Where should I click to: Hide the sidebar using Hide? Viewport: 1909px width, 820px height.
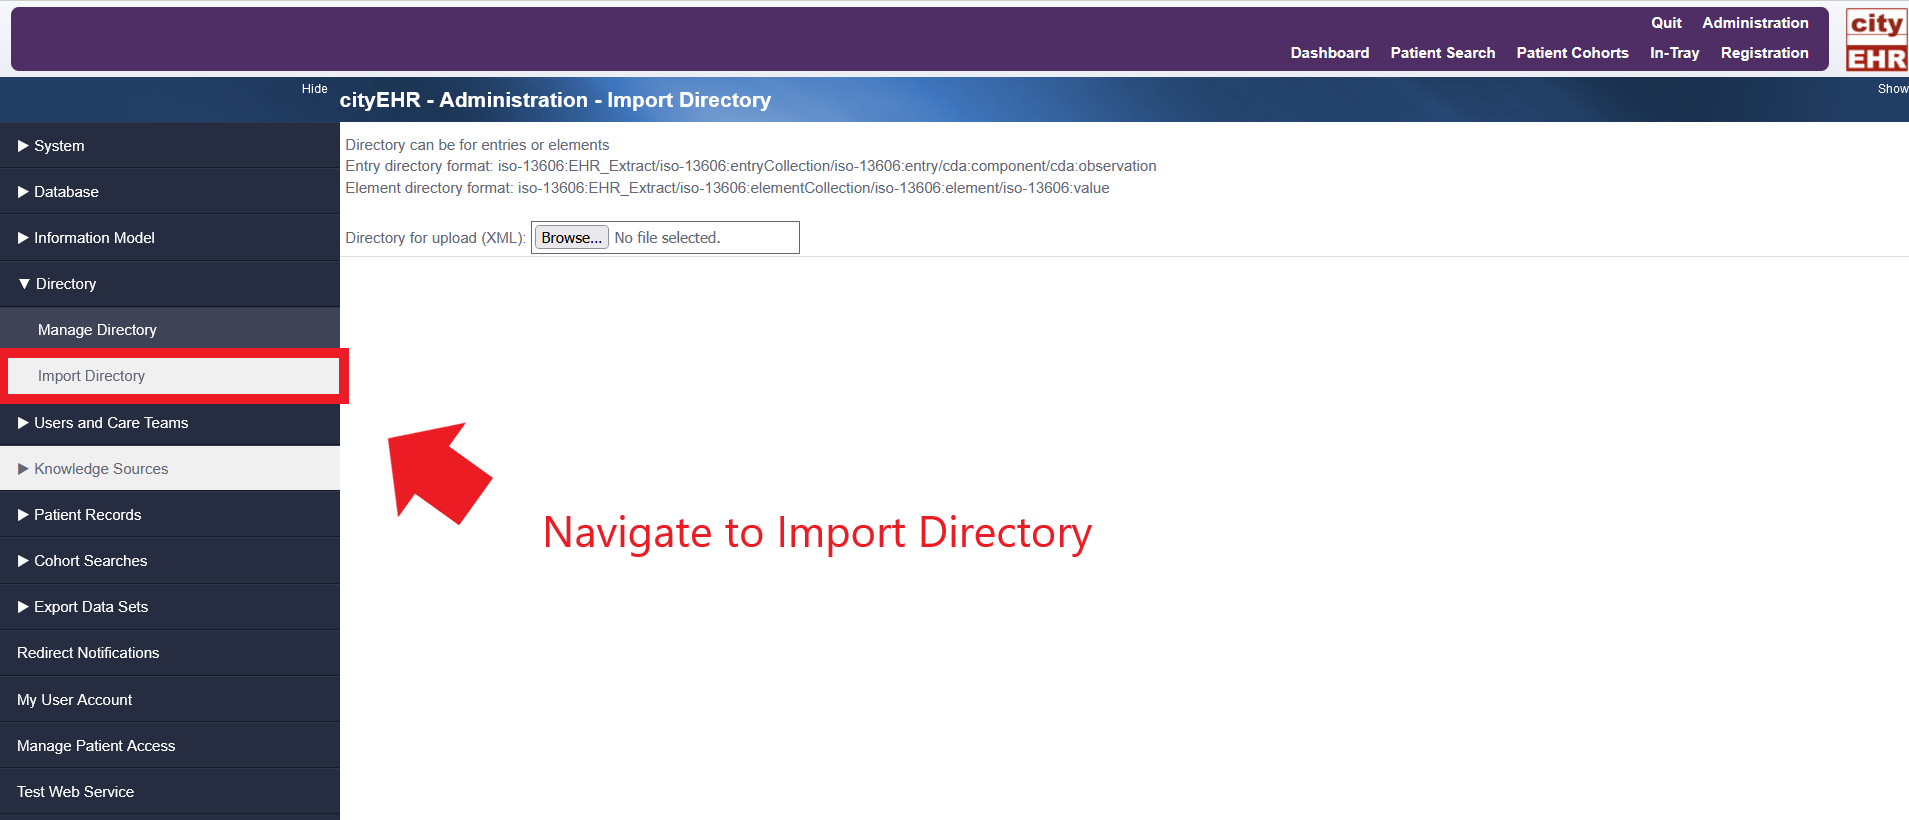pos(315,89)
